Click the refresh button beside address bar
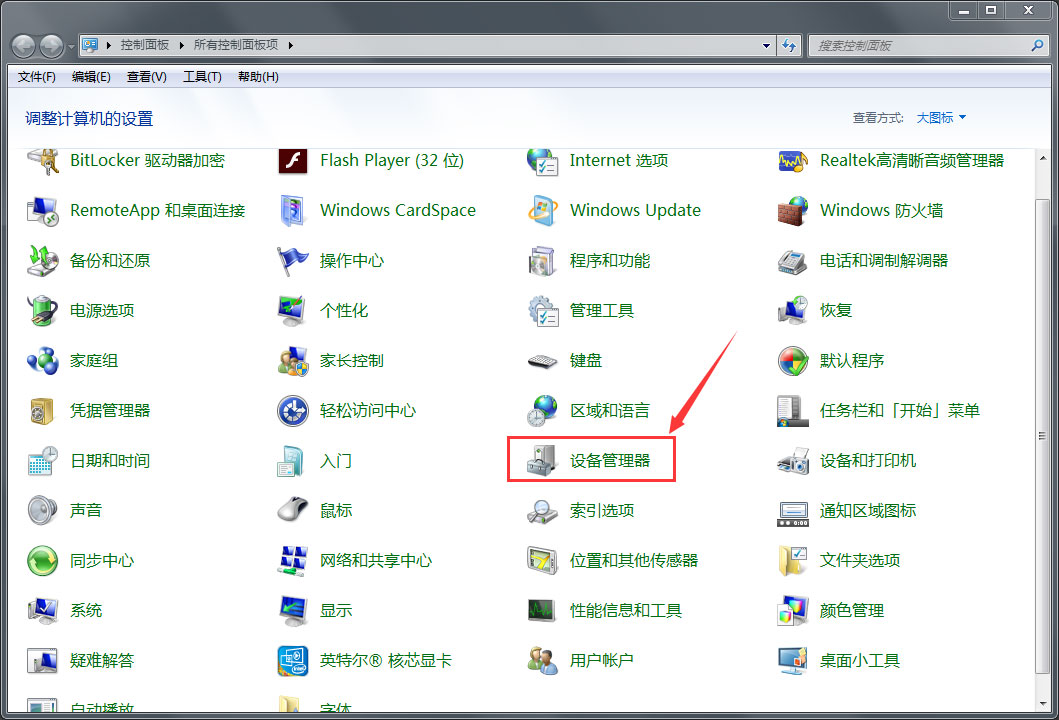1059x720 pixels. click(x=790, y=45)
